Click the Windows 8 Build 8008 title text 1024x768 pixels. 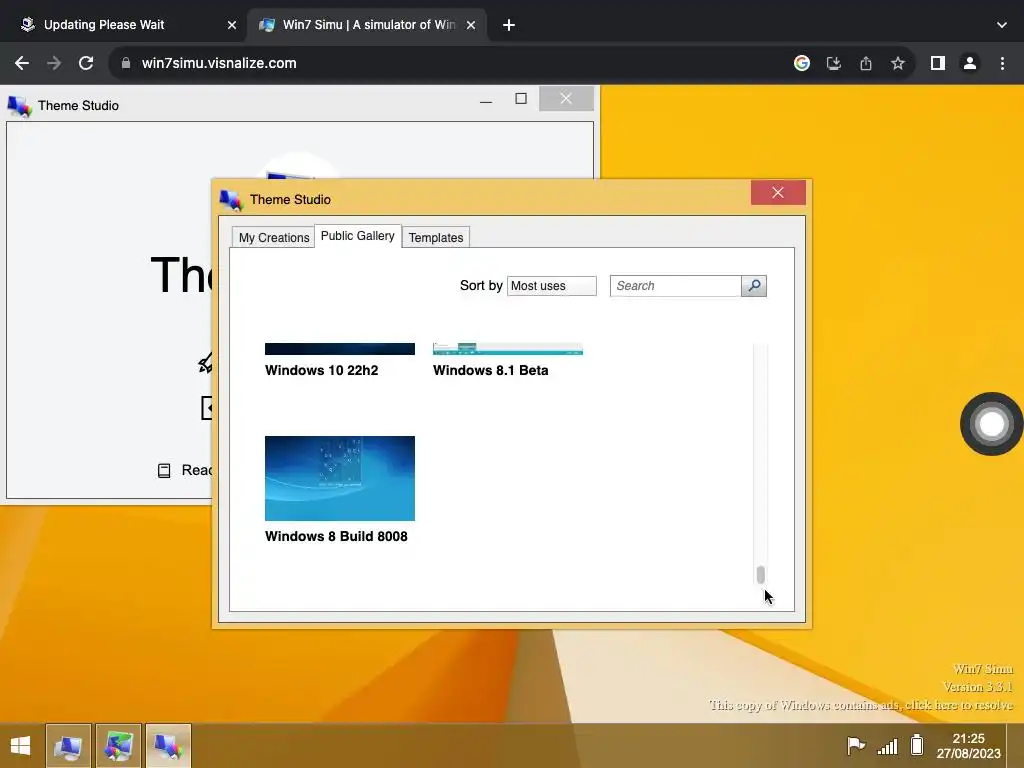(336, 536)
